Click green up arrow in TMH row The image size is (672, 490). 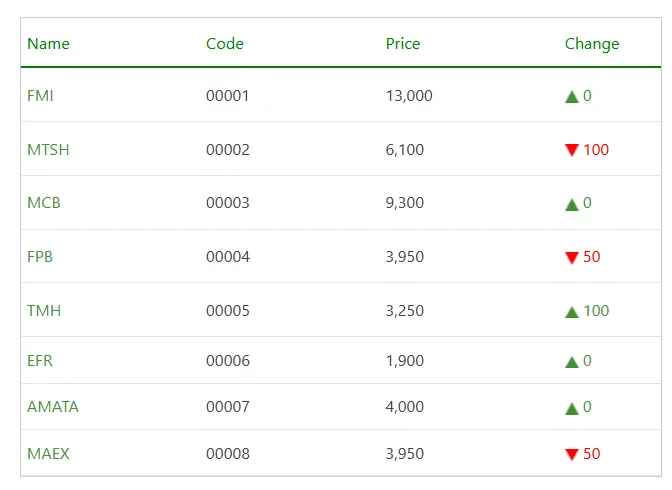[x=572, y=312]
